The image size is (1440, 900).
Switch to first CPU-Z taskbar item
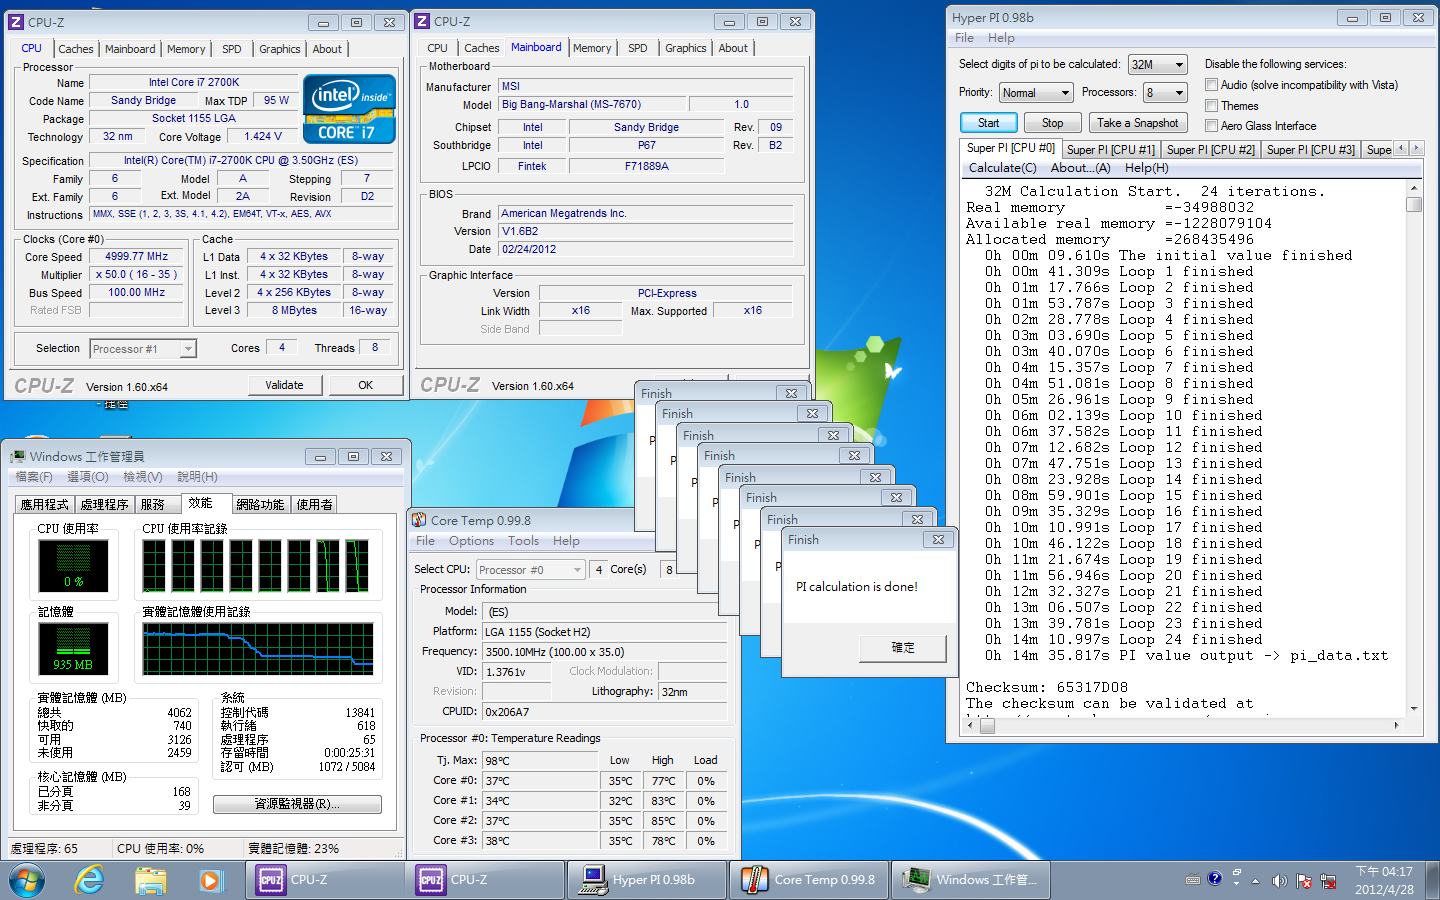tap(325, 880)
